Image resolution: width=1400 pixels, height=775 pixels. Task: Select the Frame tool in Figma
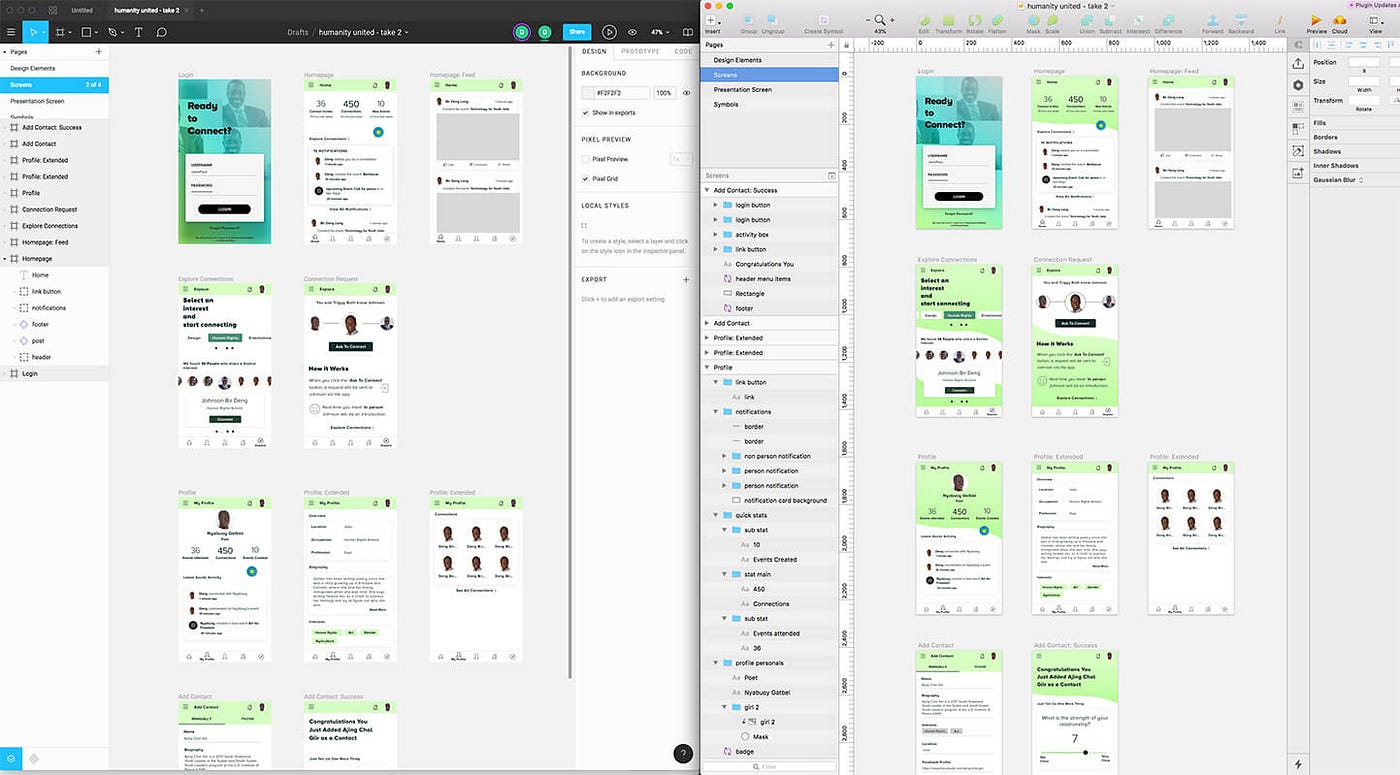[x=62, y=31]
